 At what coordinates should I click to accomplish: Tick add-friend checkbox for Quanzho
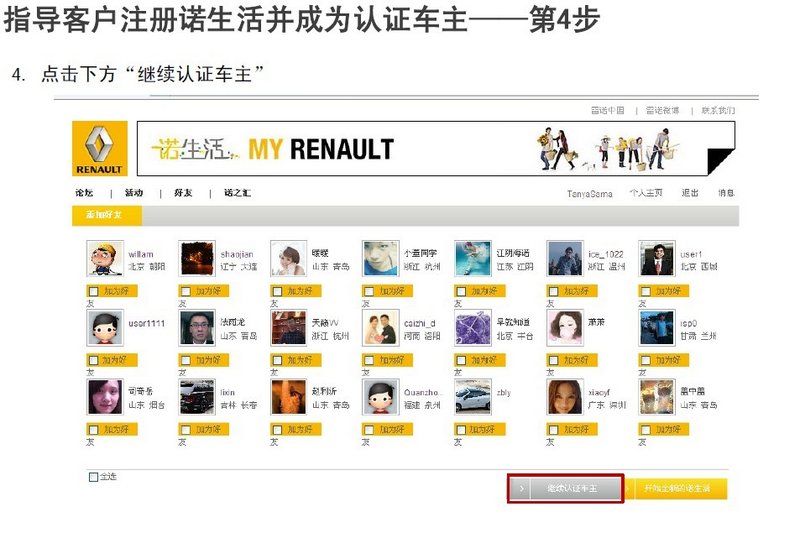pyautogui.click(x=369, y=430)
